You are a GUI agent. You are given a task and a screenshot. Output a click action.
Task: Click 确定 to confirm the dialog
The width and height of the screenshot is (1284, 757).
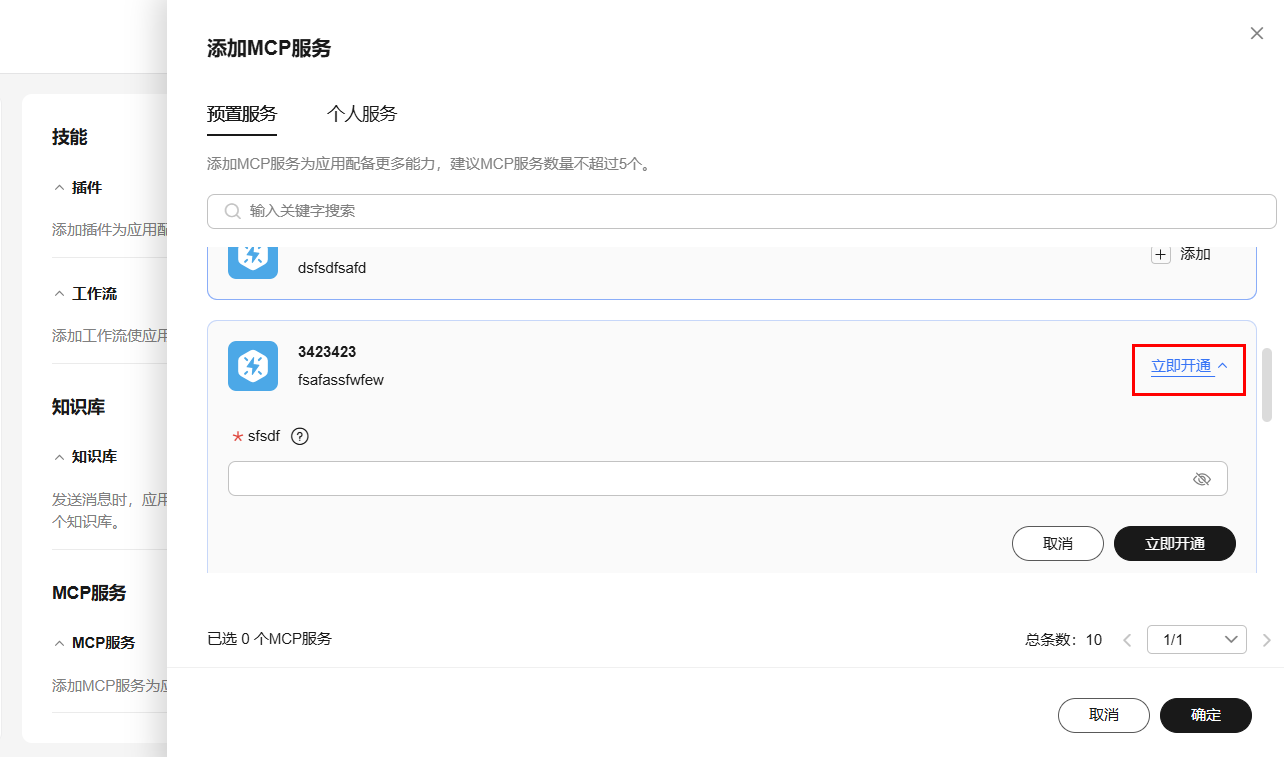coord(1205,715)
